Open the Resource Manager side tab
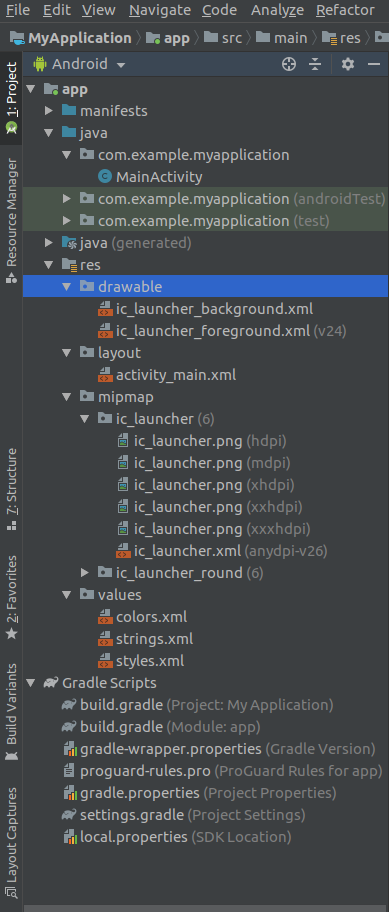 pyautogui.click(x=11, y=221)
